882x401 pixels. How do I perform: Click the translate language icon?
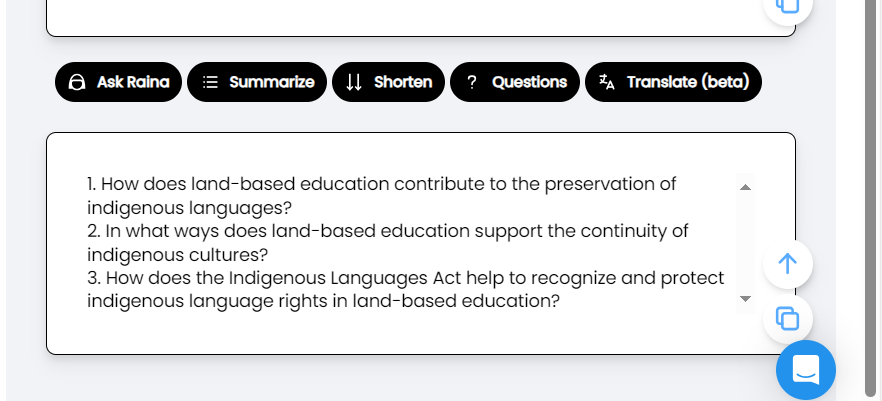coord(606,82)
